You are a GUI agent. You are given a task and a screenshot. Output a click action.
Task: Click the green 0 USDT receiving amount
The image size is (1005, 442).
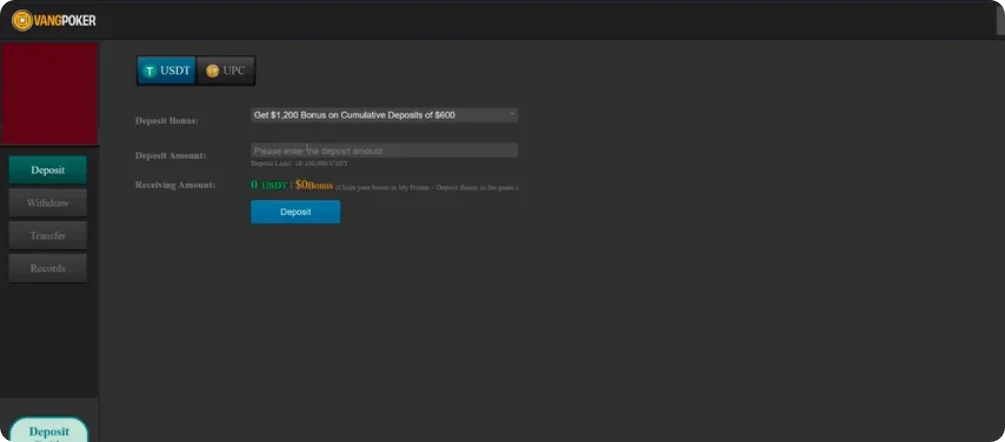point(269,185)
